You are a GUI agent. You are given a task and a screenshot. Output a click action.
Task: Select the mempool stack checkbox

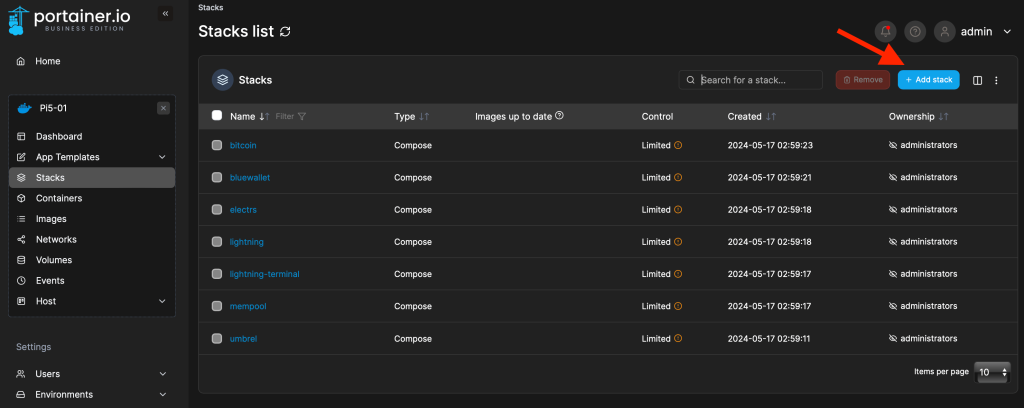(217, 306)
